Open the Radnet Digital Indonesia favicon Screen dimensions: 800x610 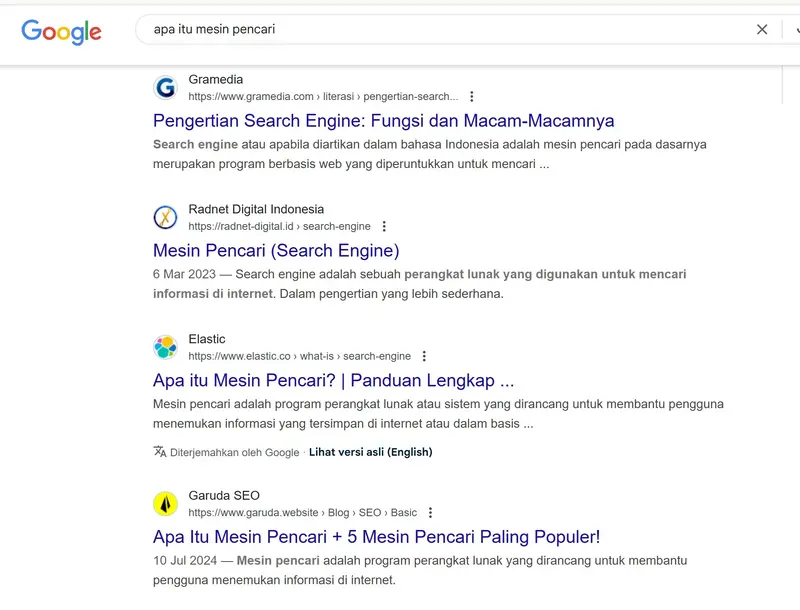pos(165,218)
